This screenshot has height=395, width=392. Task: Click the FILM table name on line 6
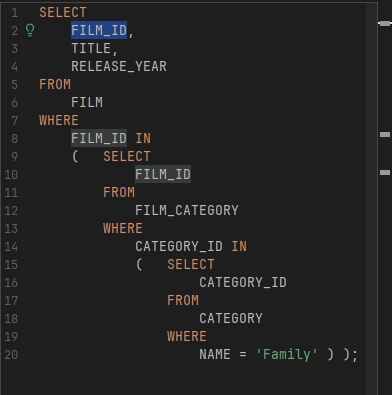pos(87,102)
